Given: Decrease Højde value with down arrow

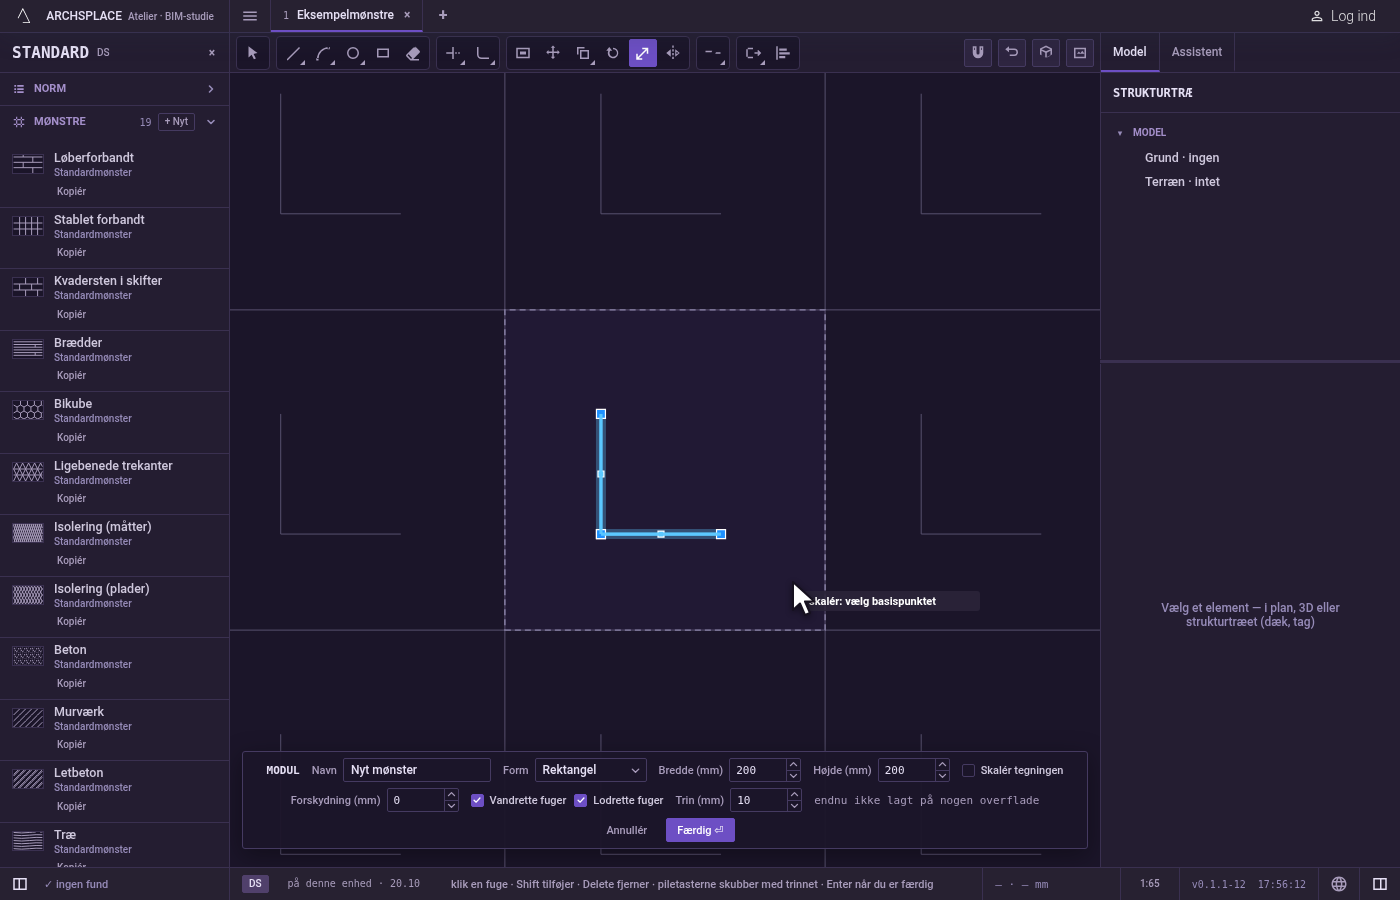Looking at the screenshot, I should pos(942,776).
